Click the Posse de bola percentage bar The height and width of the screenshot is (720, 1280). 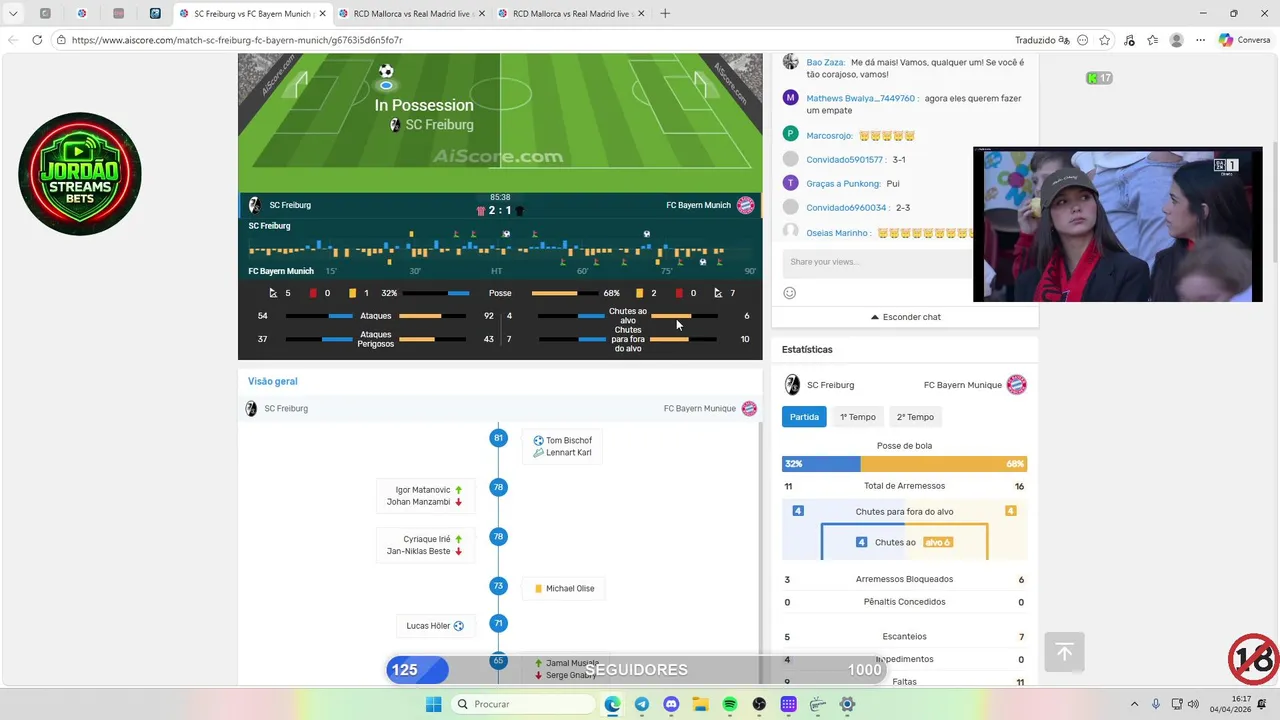tap(904, 464)
